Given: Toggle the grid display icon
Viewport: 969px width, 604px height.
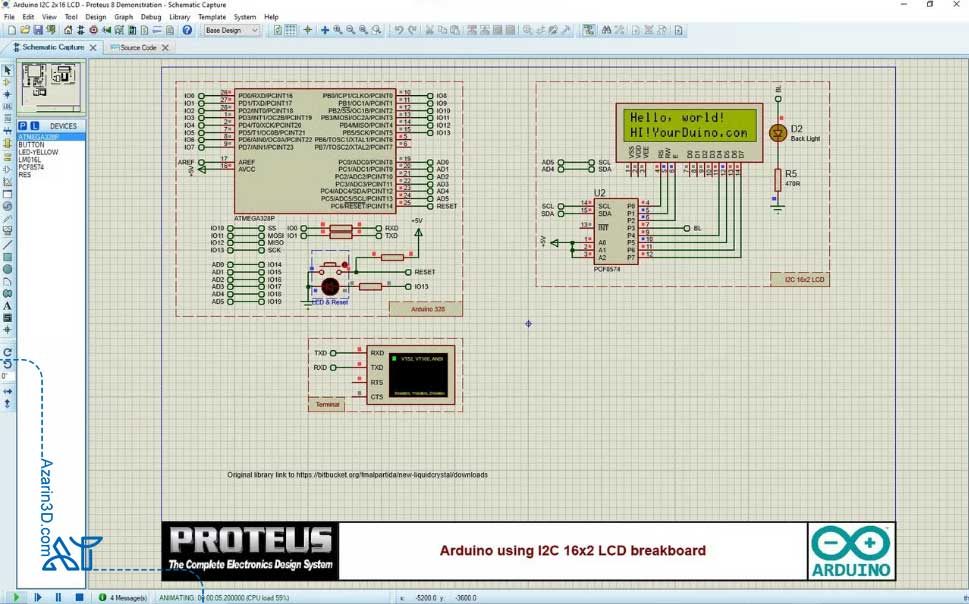Looking at the screenshot, I should 291,31.
